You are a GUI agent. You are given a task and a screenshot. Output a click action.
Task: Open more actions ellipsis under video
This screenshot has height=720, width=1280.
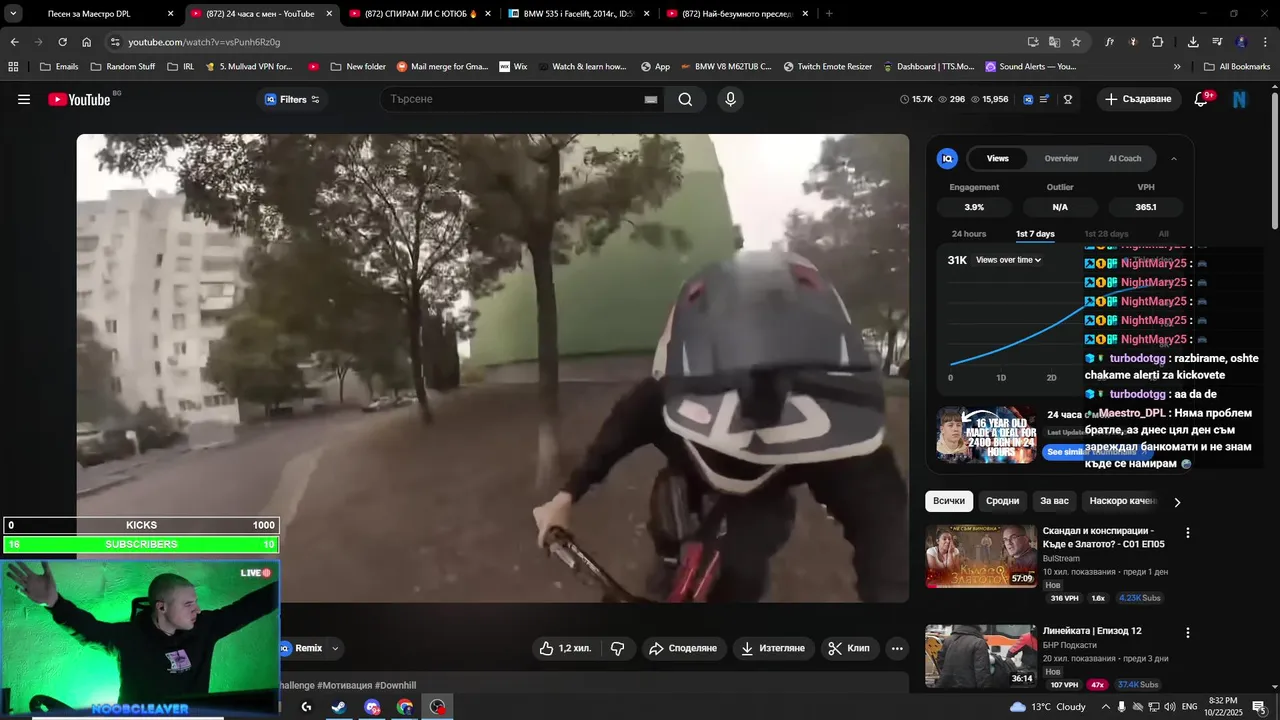(x=897, y=648)
